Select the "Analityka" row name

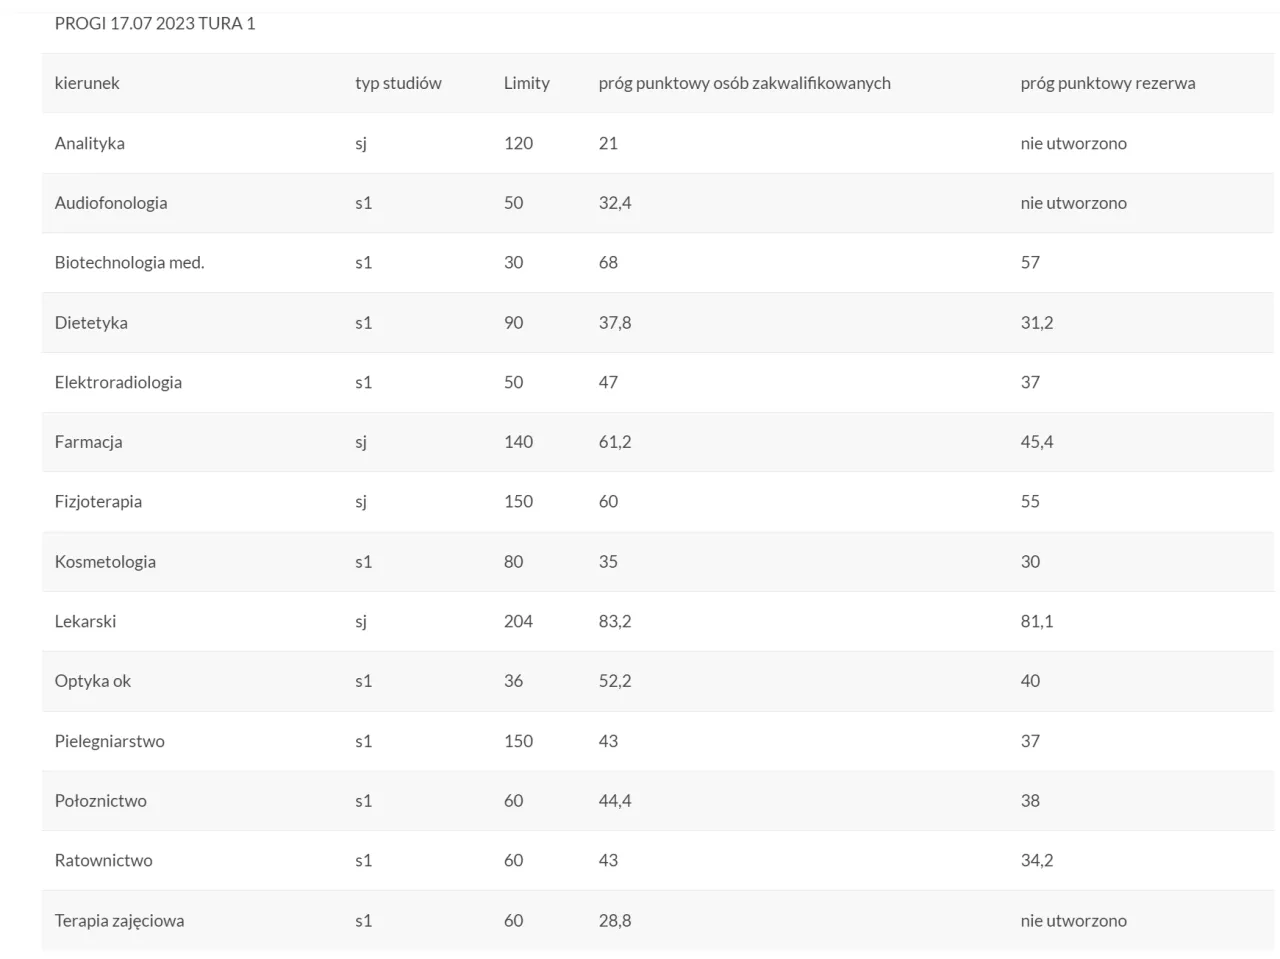[x=90, y=143]
